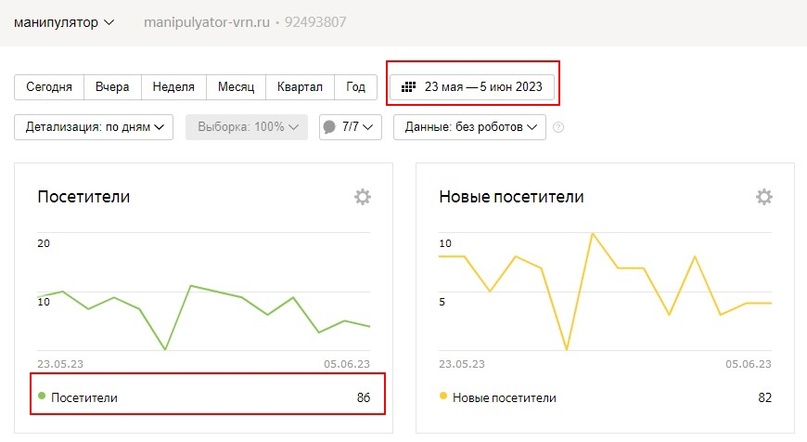
Task: Open the 7/7 dropdown chevron
Action: pyautogui.click(x=367, y=127)
